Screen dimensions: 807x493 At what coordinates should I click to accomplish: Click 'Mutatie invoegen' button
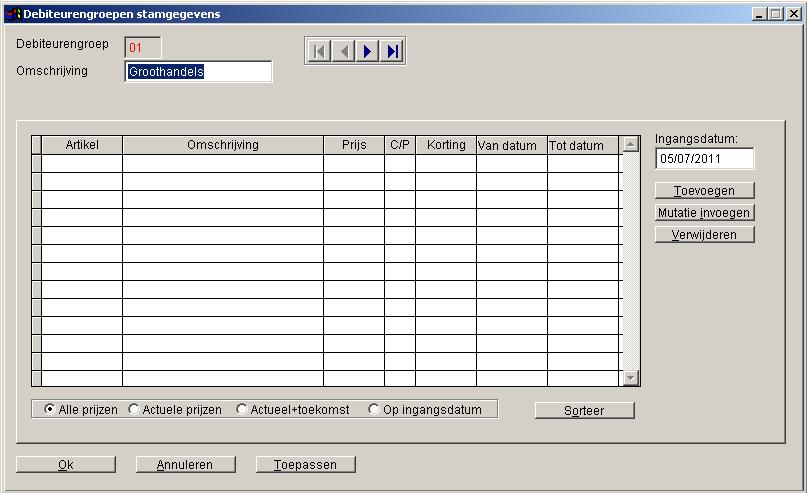704,213
